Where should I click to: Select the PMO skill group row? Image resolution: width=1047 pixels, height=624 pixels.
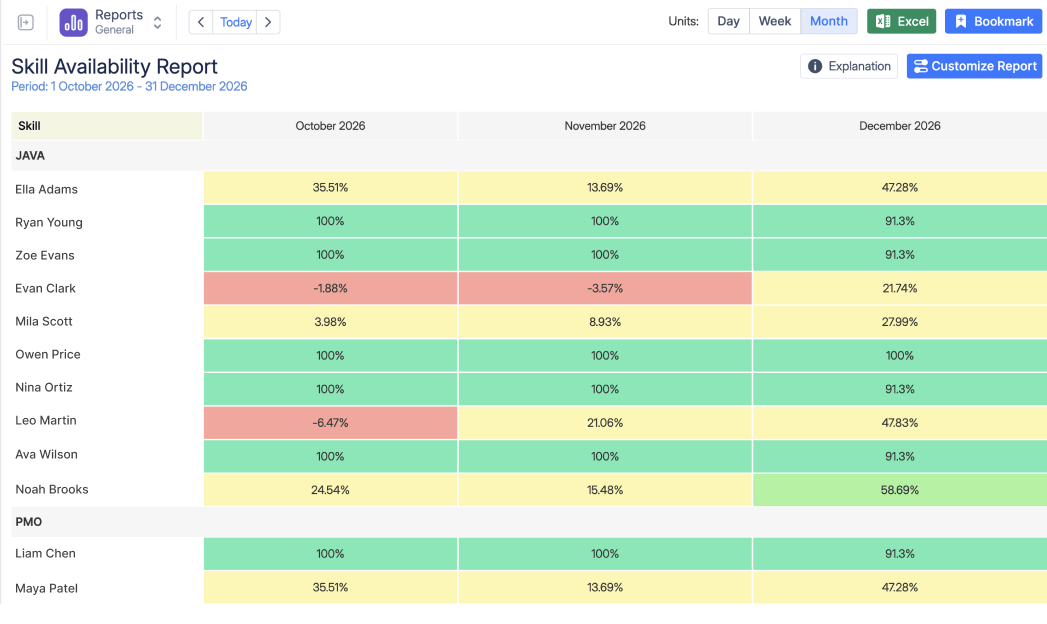[x=529, y=522]
